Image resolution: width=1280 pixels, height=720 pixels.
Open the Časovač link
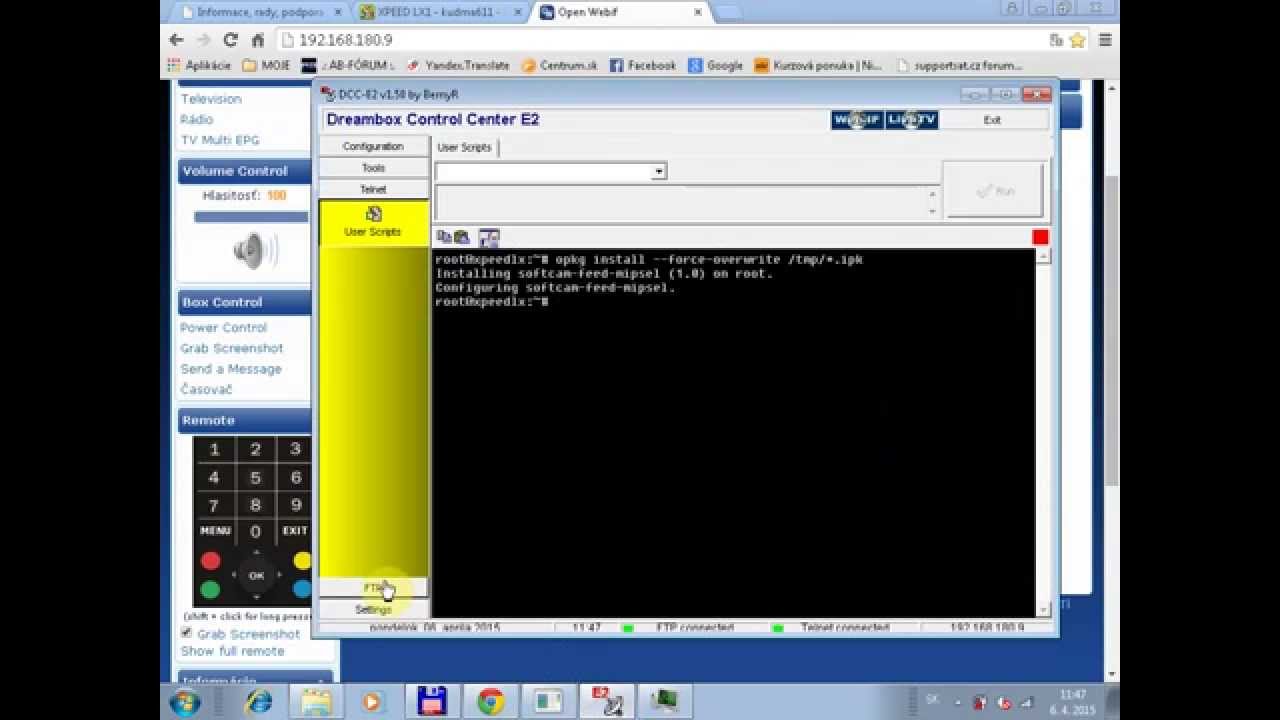tap(206, 389)
